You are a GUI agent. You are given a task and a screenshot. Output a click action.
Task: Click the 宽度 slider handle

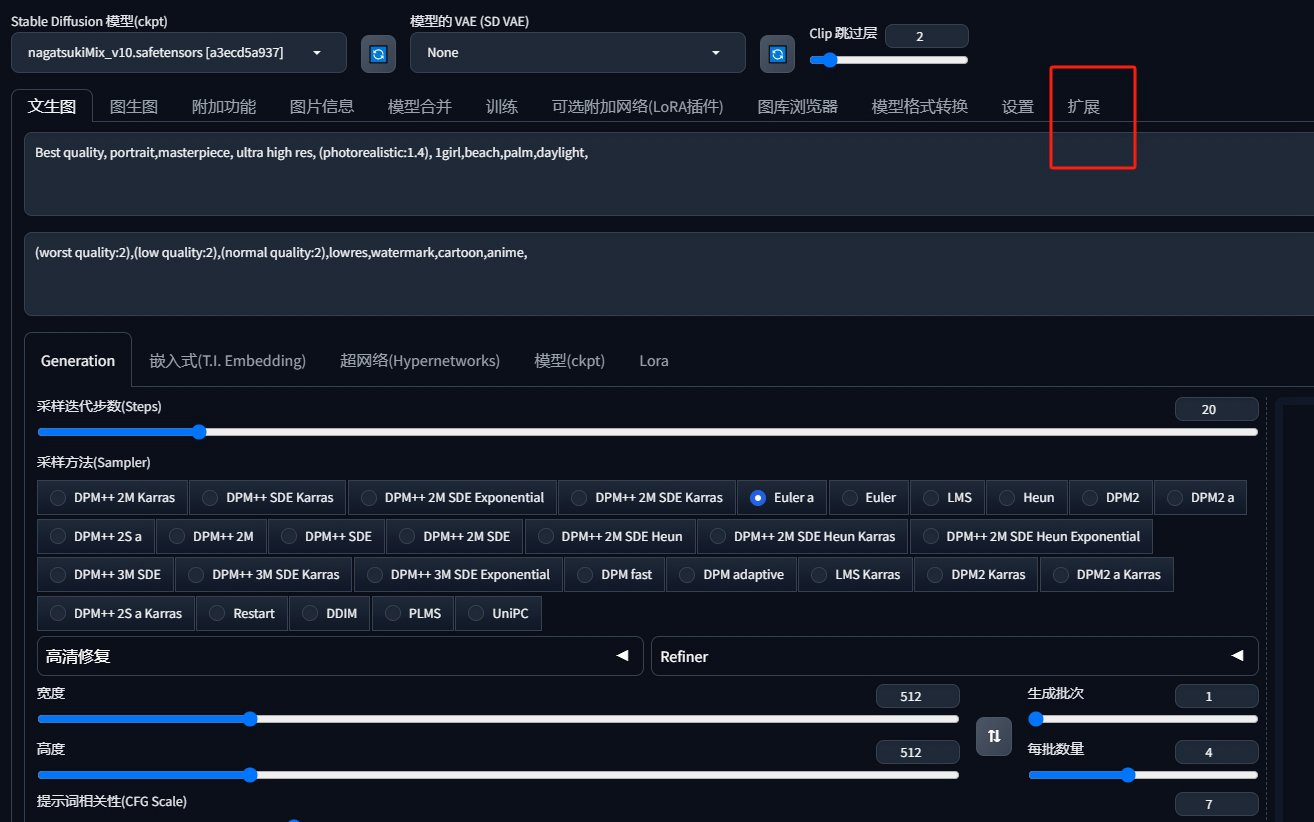[x=250, y=718]
